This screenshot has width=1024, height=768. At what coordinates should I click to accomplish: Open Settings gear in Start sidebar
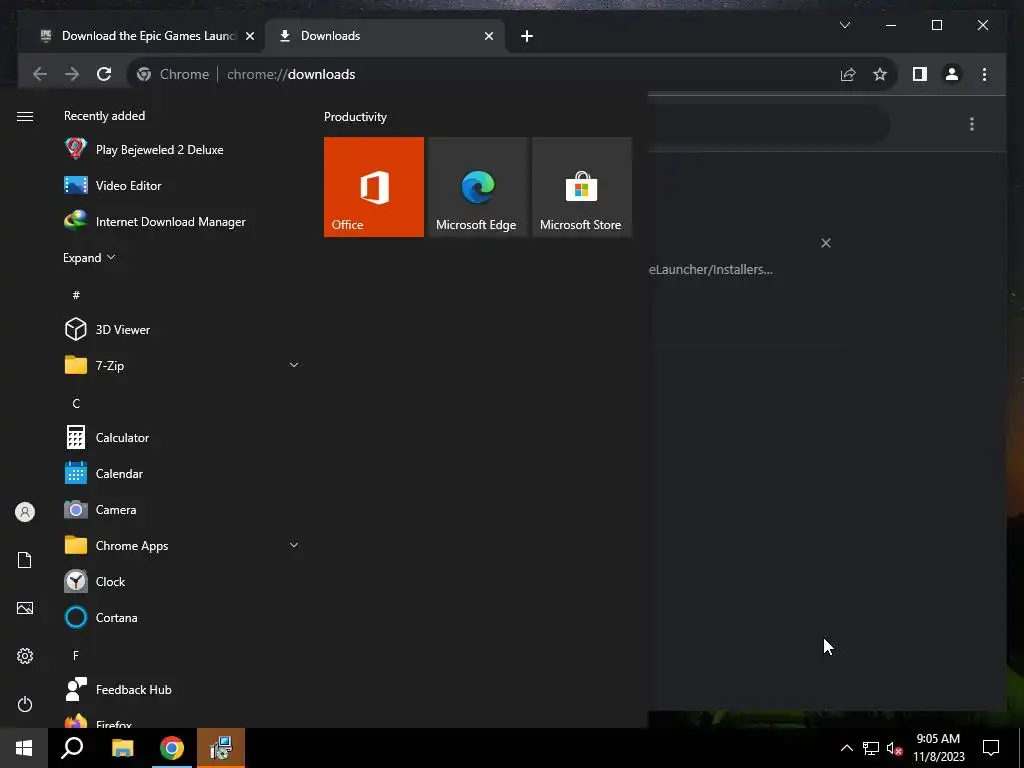25,656
